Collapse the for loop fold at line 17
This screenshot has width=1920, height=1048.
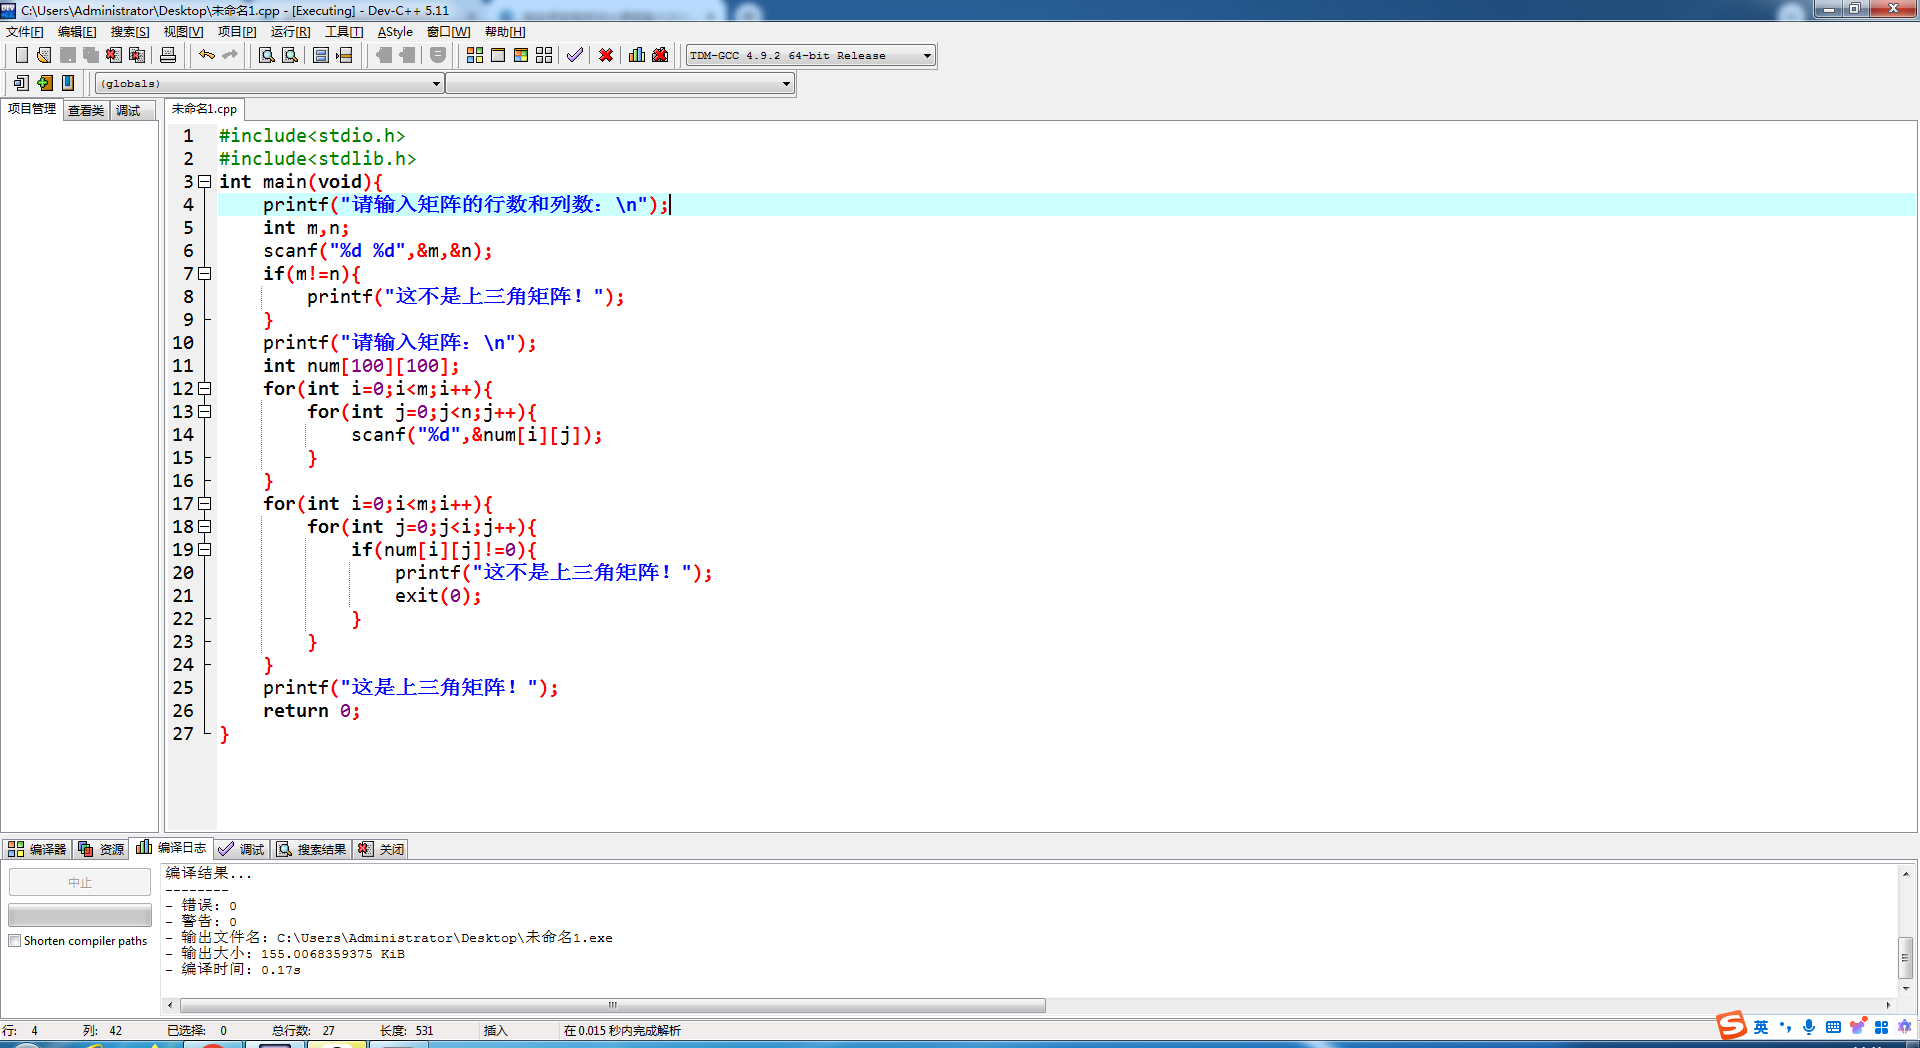(205, 504)
